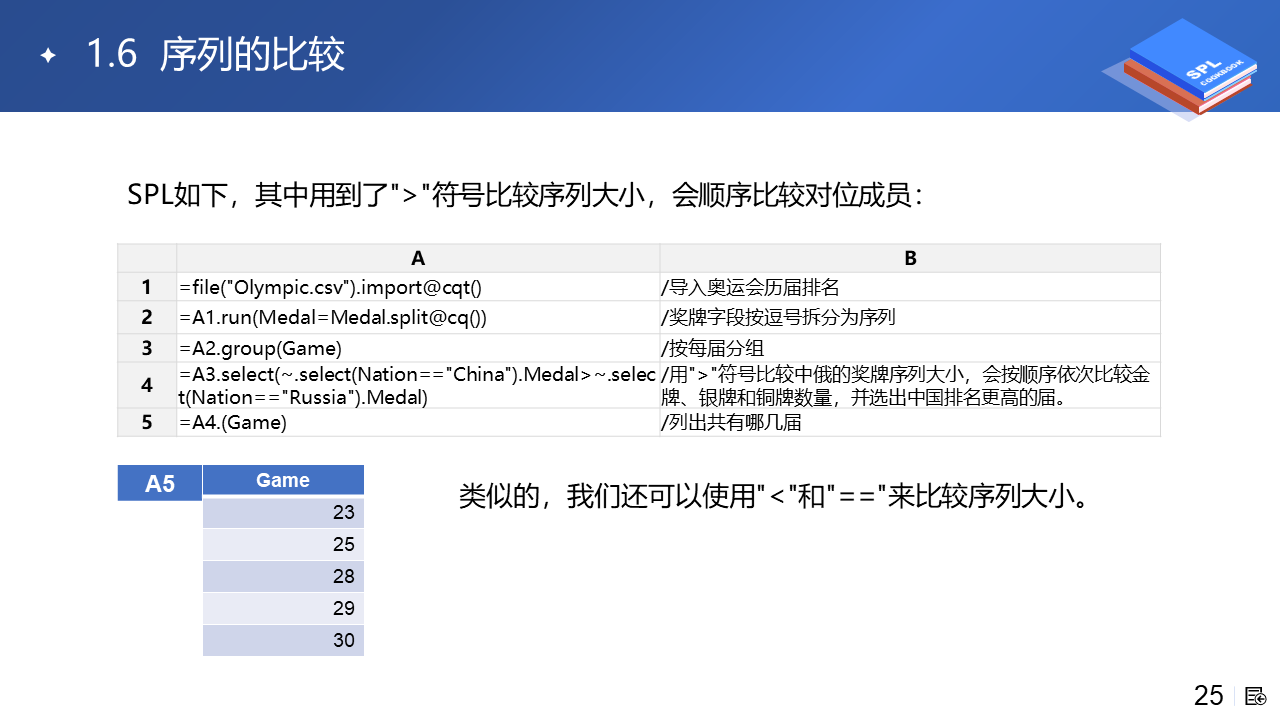Click the intro sentence starting with "SPL如下"
1280x720 pixels.
[526, 194]
